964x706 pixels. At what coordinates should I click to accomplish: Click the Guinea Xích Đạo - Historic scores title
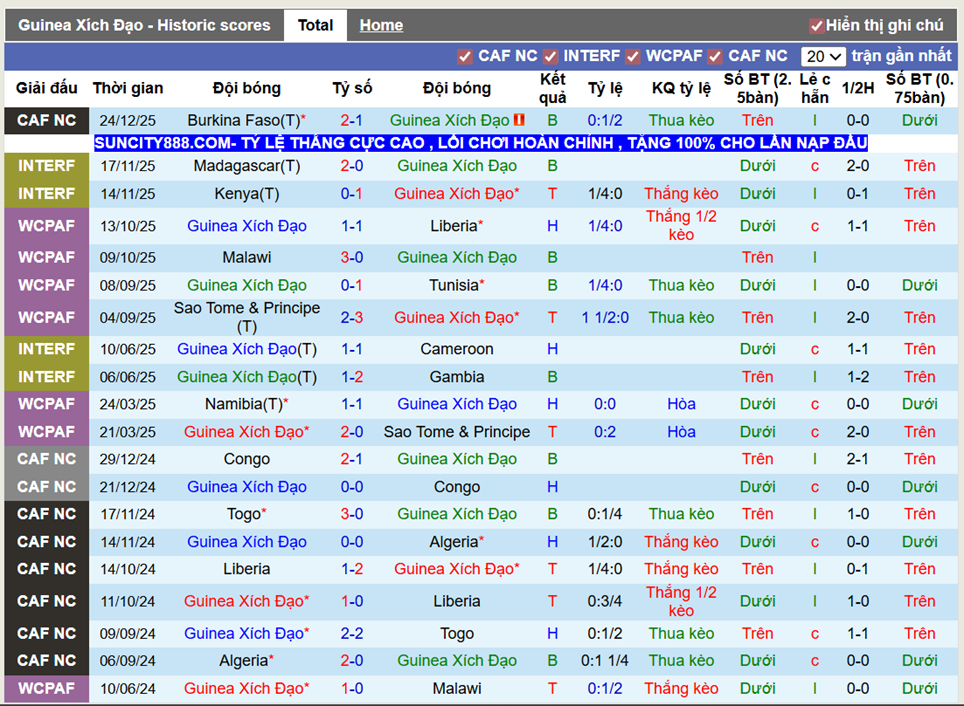tap(144, 25)
